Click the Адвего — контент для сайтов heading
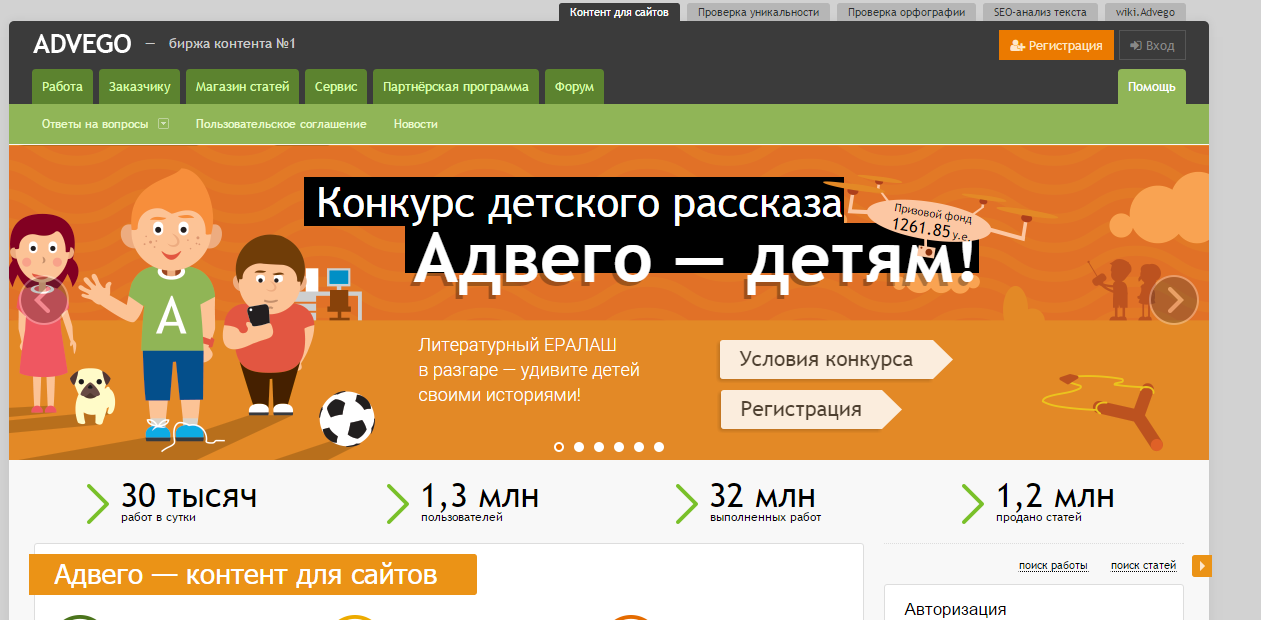This screenshot has width=1261, height=620. (x=253, y=575)
